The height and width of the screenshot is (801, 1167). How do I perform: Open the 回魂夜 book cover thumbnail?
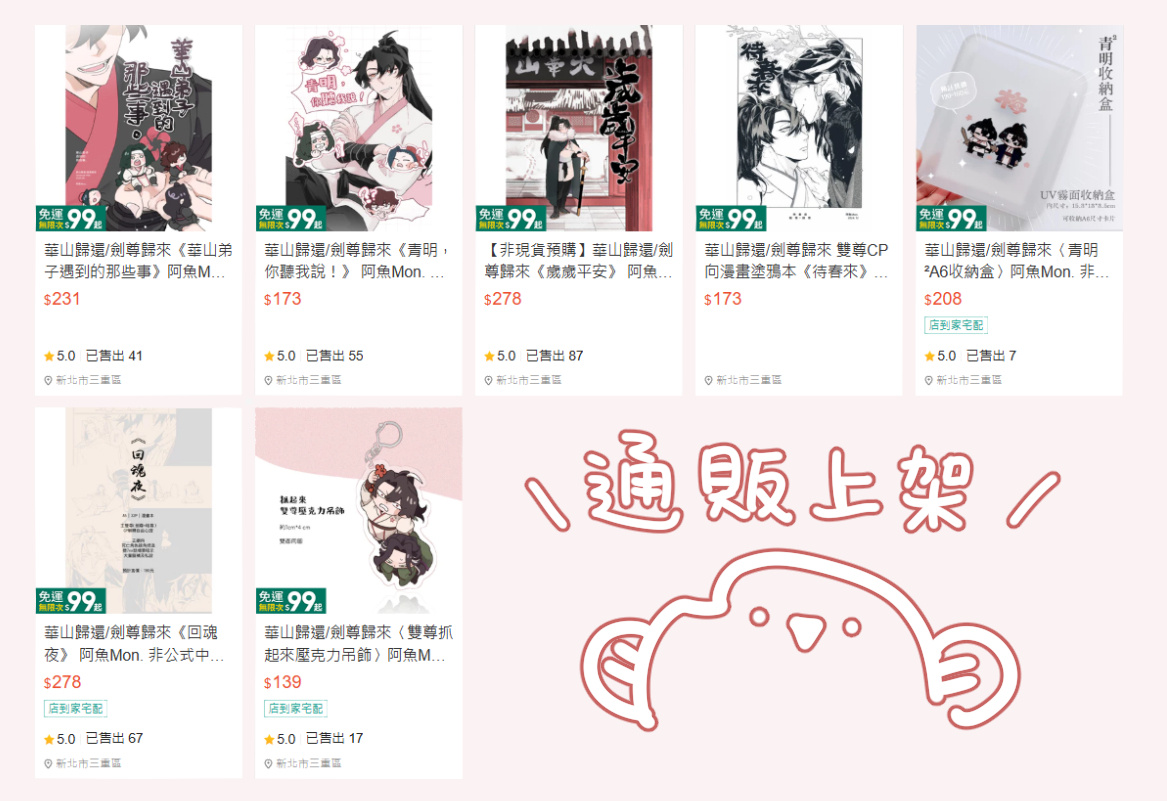[138, 511]
